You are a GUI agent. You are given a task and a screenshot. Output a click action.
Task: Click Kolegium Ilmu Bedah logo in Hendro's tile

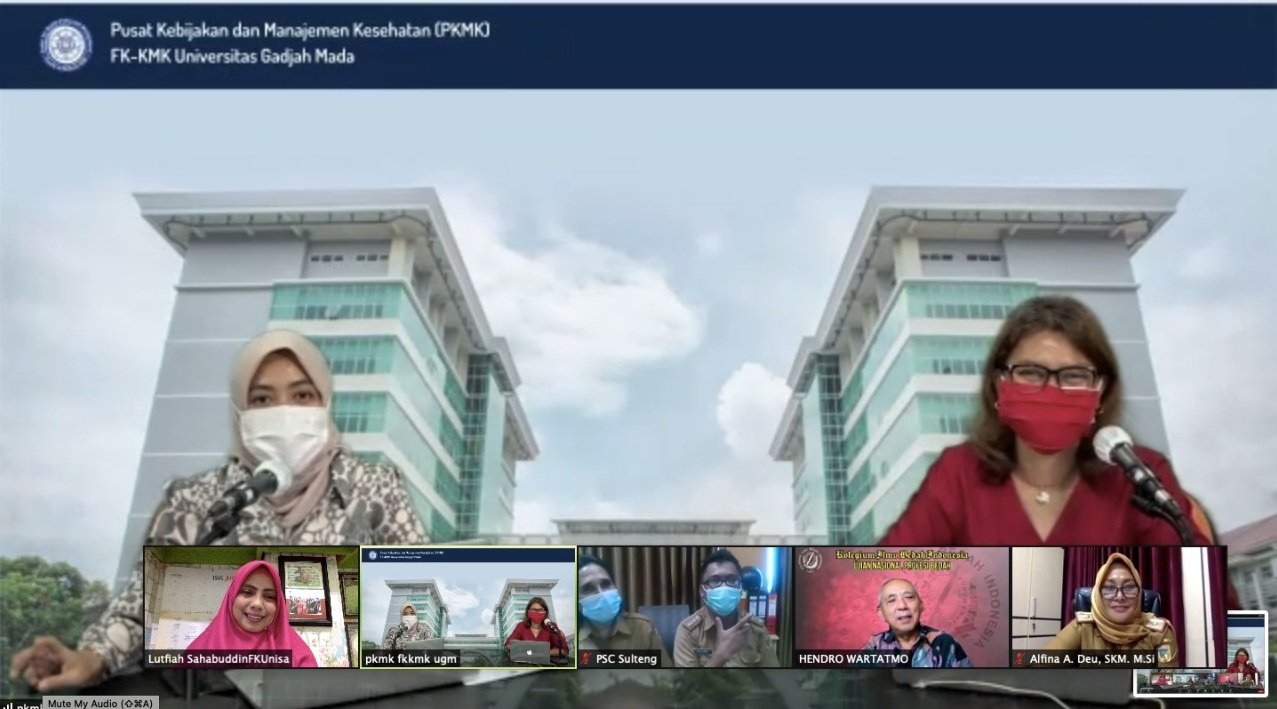809,560
